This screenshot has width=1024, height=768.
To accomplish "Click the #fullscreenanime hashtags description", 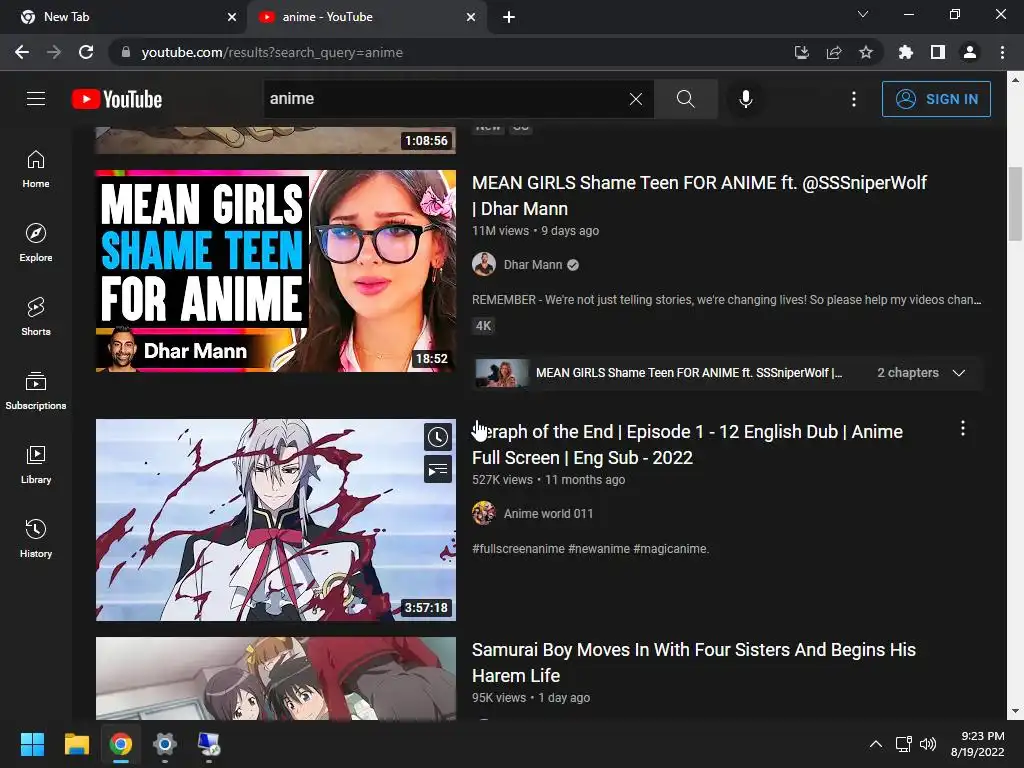I will point(590,549).
